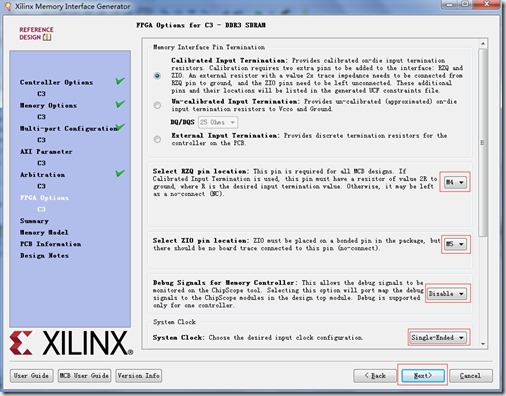Go to Memory Options step
506x396 pixels.
click(x=48, y=105)
